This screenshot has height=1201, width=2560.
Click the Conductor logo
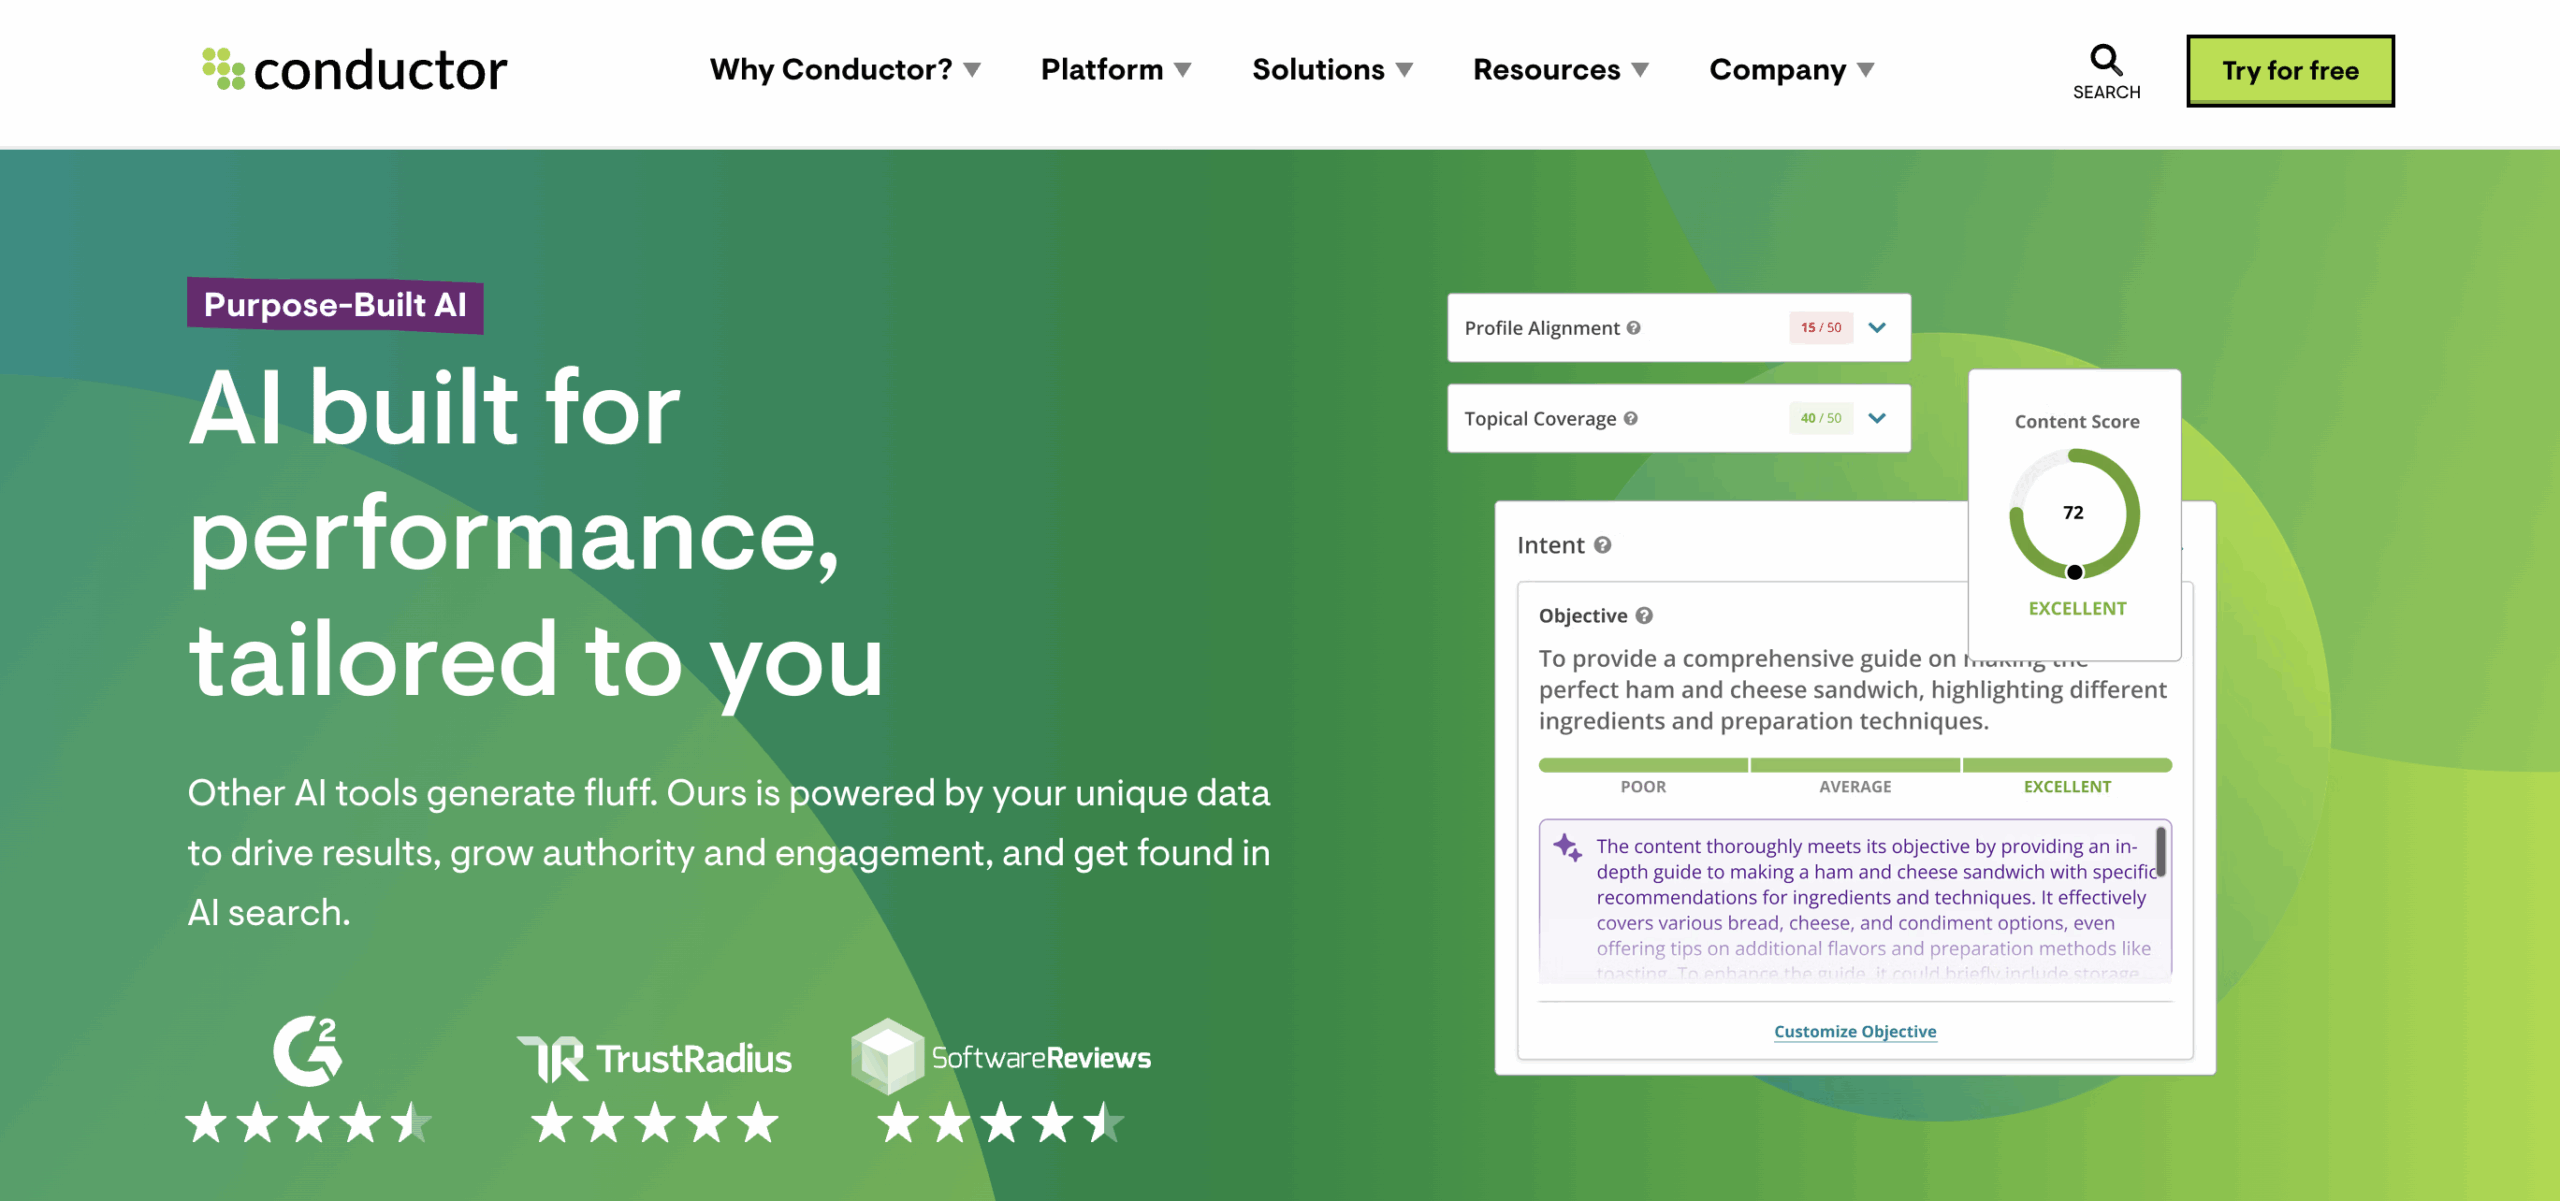click(354, 70)
